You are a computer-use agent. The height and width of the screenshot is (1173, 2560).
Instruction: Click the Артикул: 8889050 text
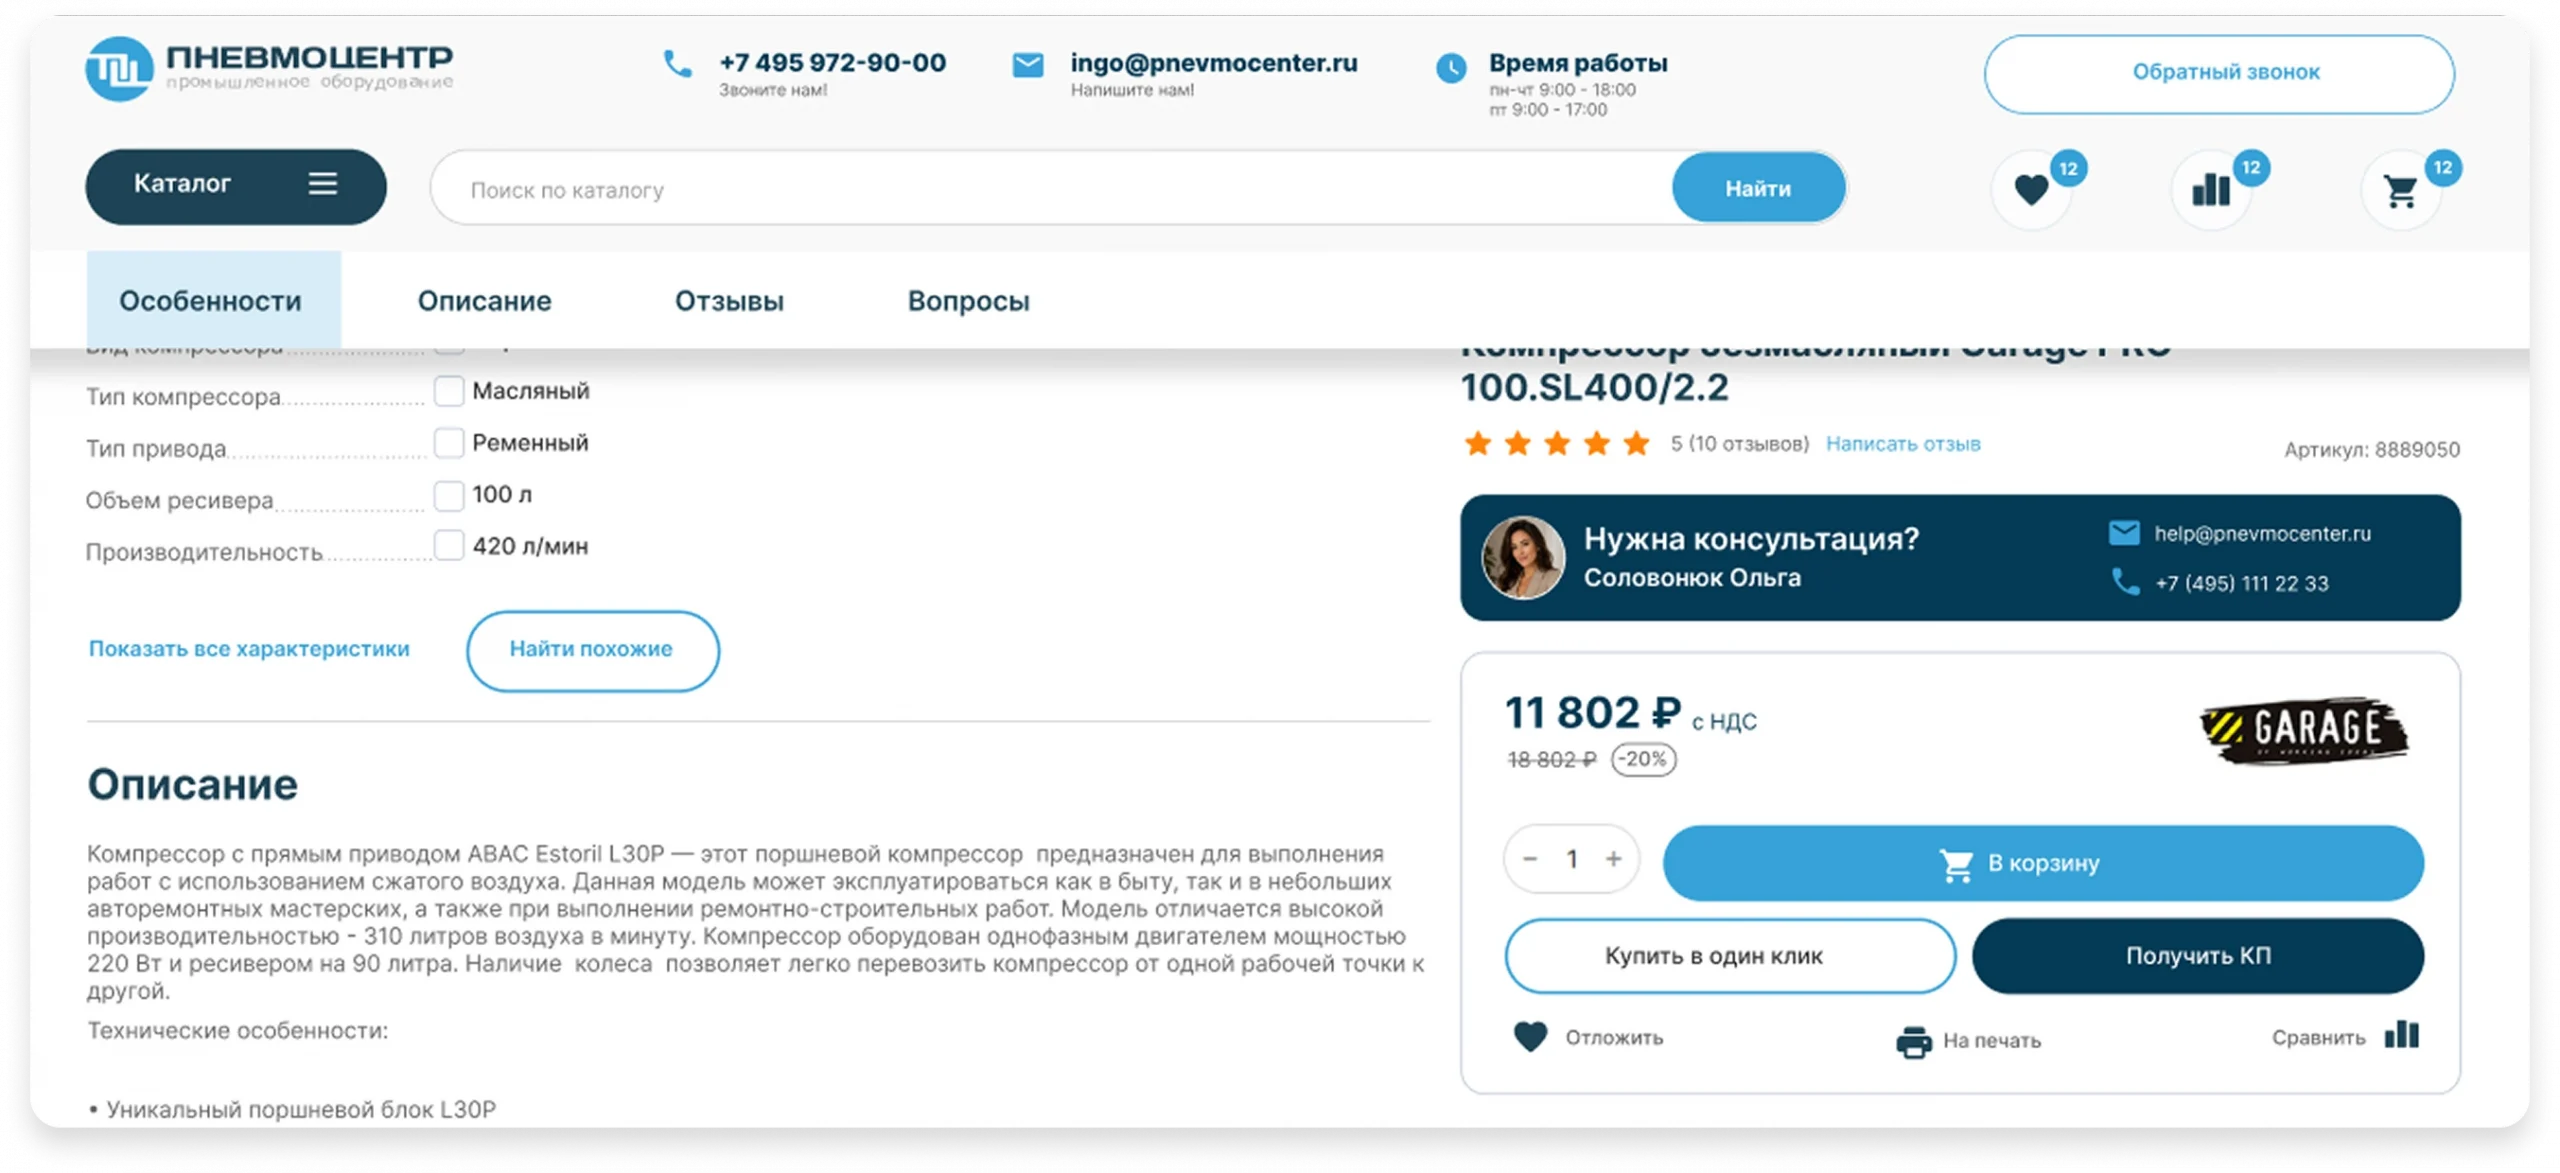coord(2371,450)
